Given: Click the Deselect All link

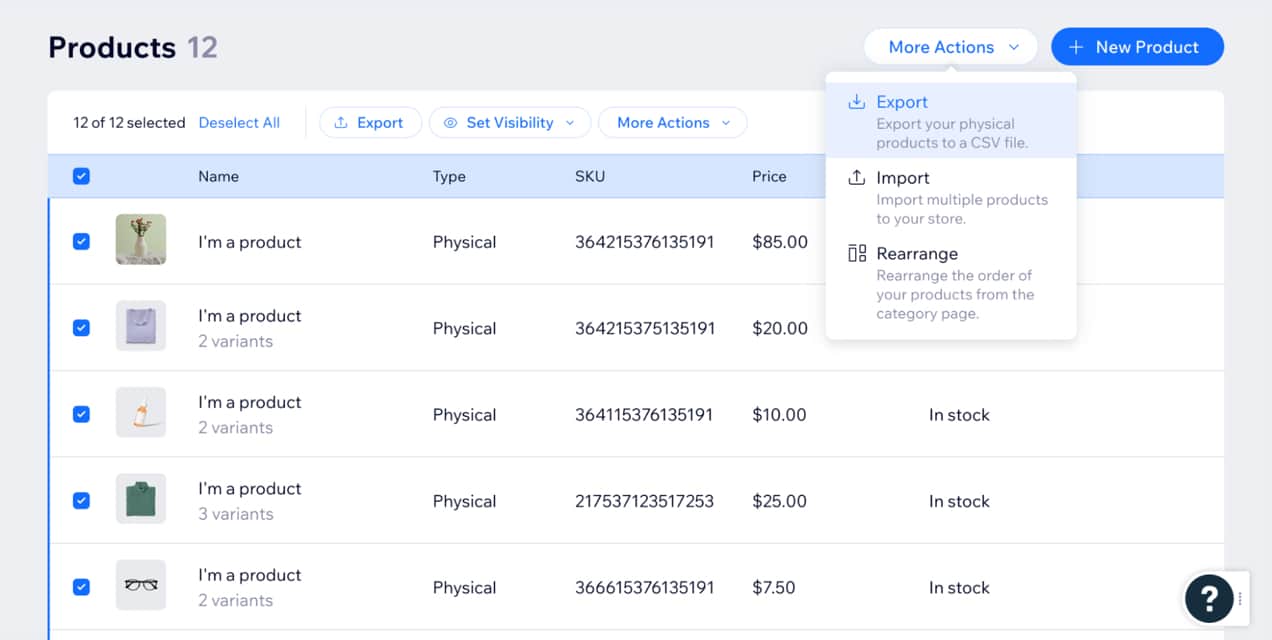Looking at the screenshot, I should click(239, 122).
